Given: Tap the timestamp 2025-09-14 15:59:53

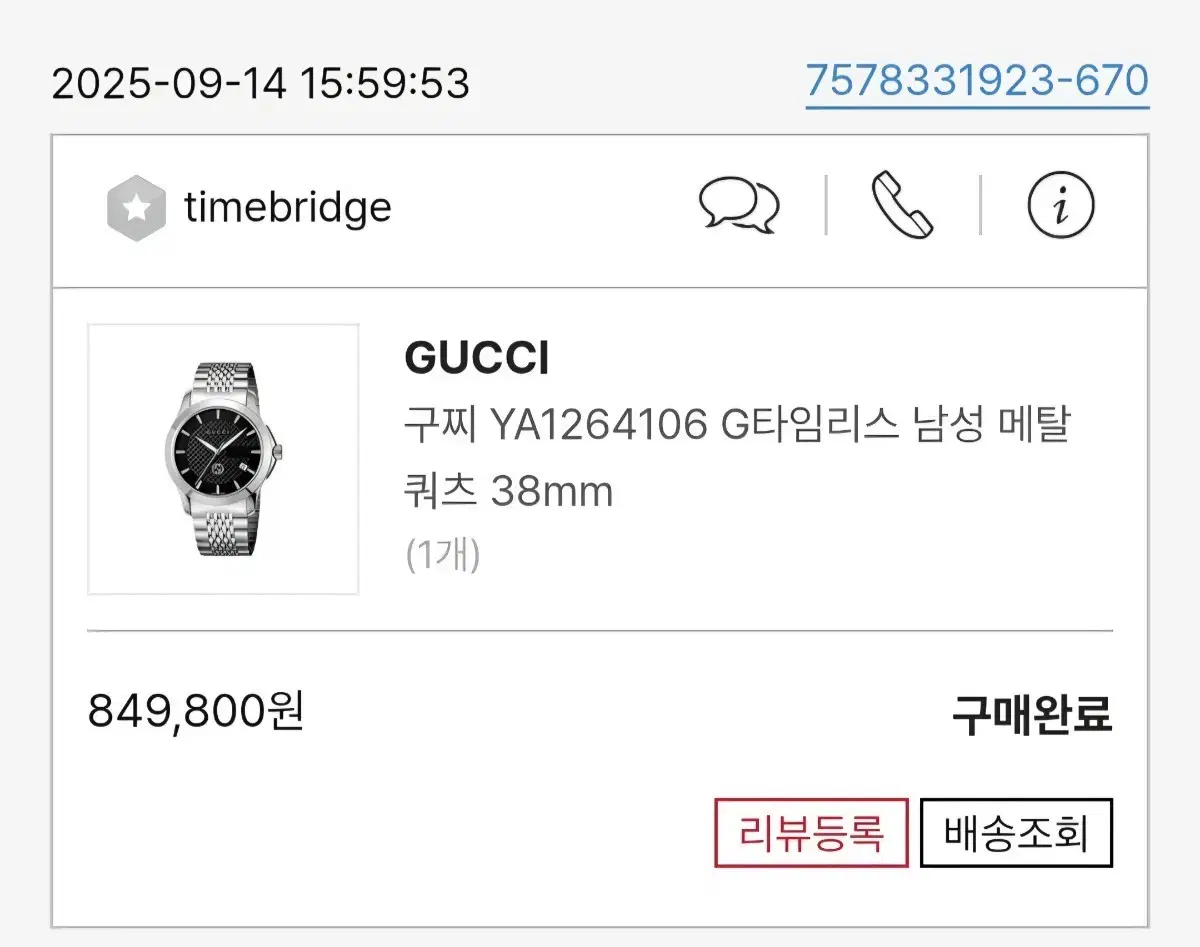Looking at the screenshot, I should coord(262,84).
